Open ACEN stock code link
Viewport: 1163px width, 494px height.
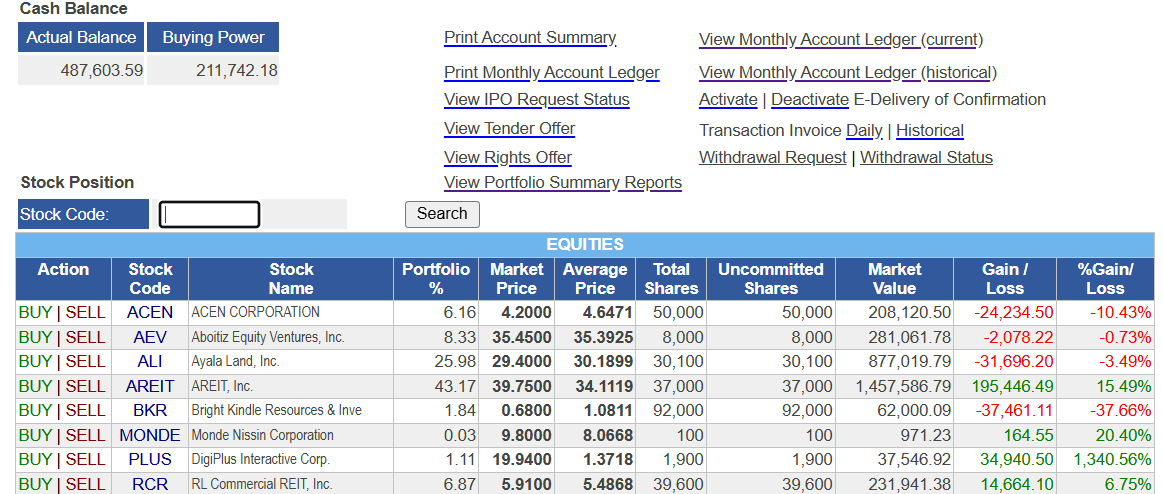pyautogui.click(x=150, y=312)
